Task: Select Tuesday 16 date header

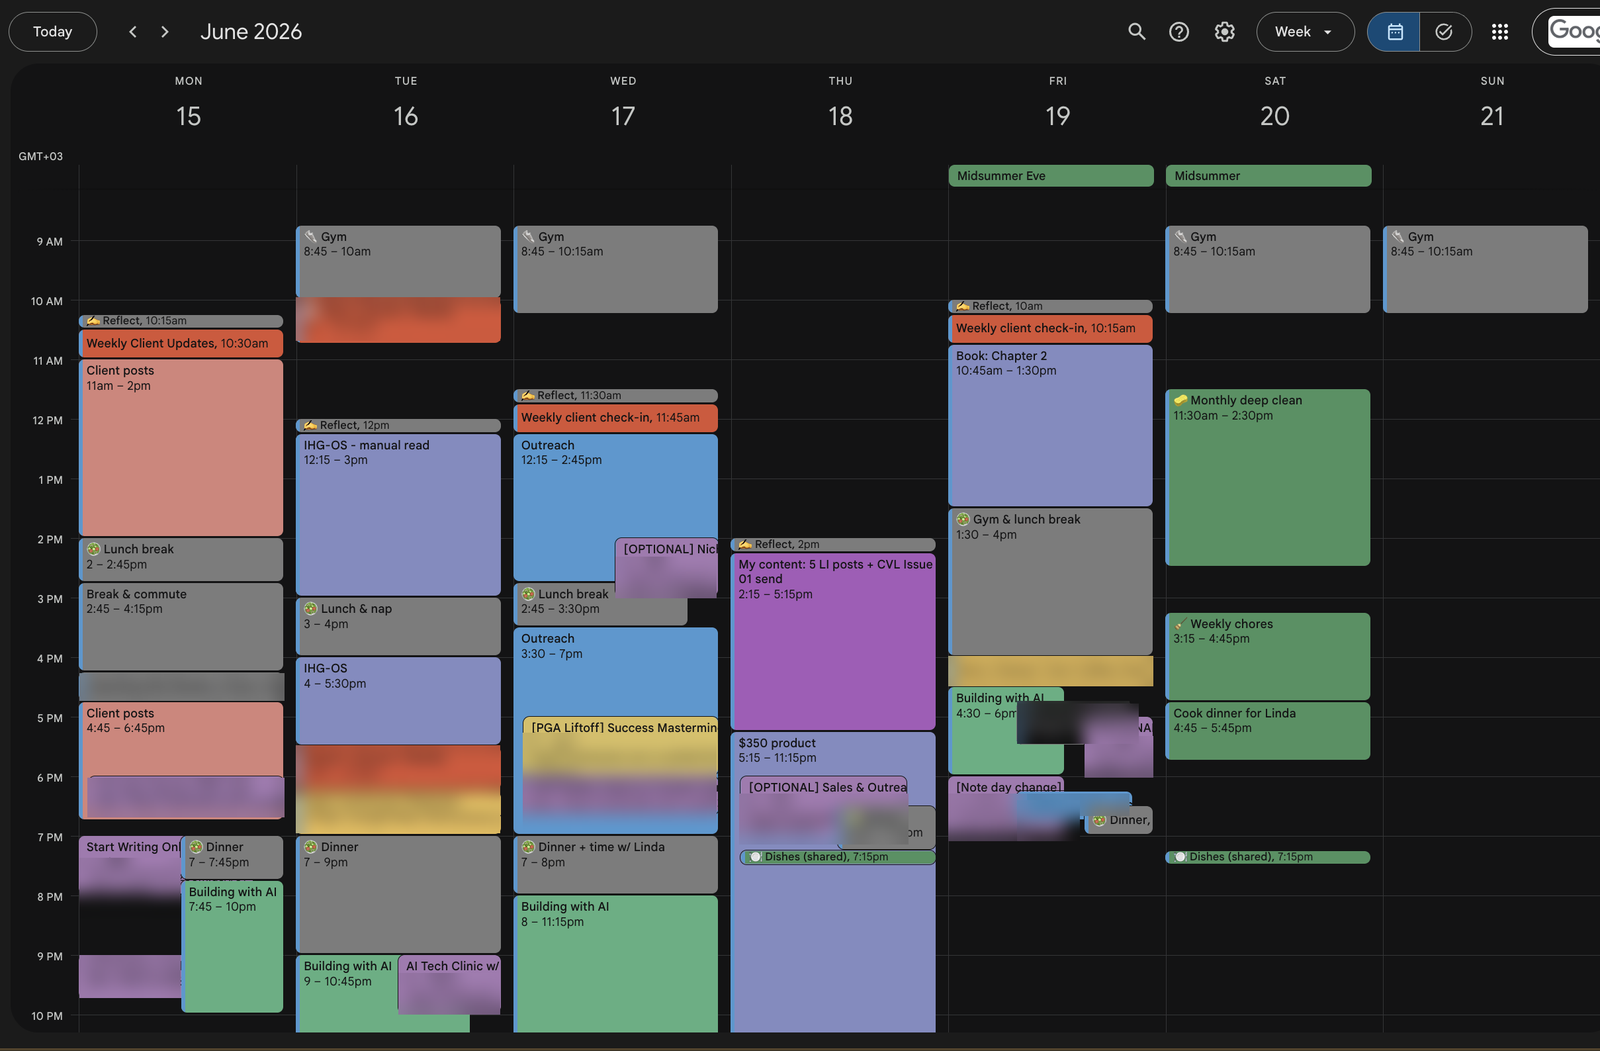Action: 405,116
